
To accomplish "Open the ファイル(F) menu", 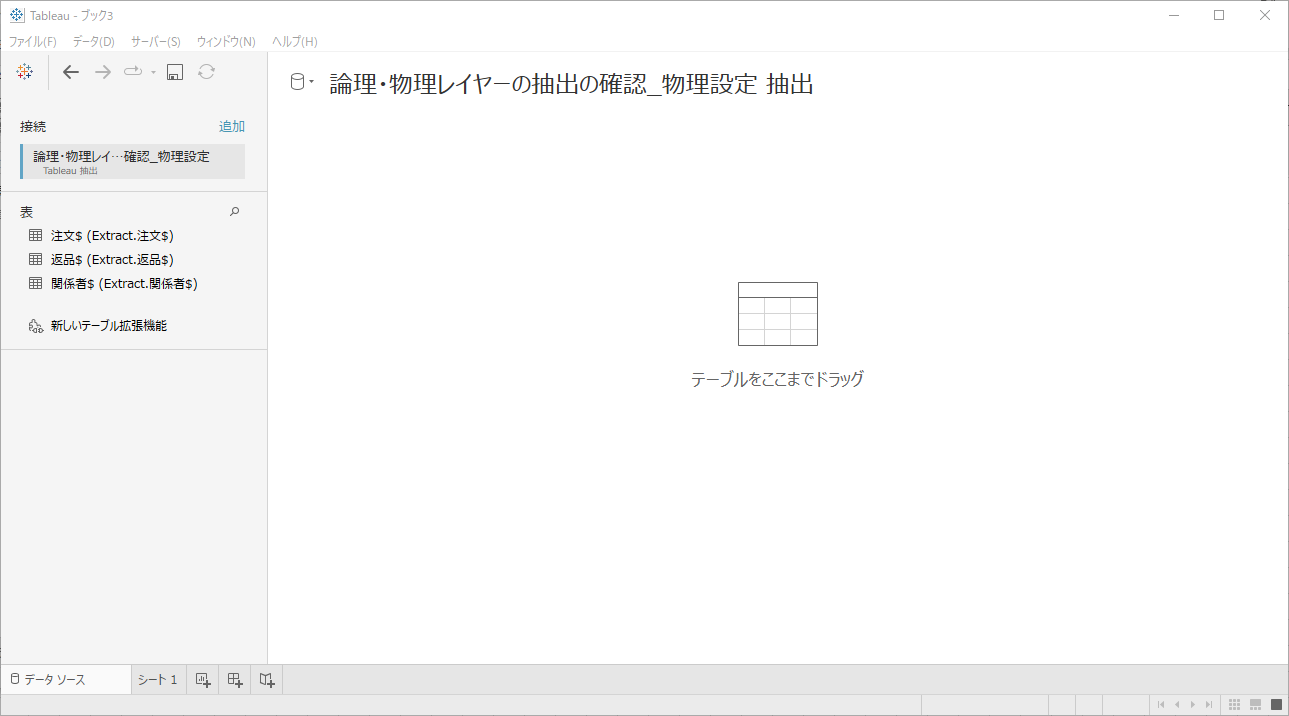I will point(33,41).
